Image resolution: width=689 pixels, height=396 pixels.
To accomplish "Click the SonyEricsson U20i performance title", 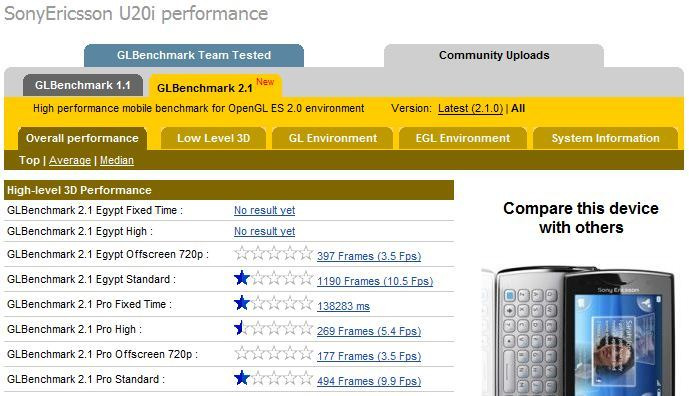I will tap(136, 14).
